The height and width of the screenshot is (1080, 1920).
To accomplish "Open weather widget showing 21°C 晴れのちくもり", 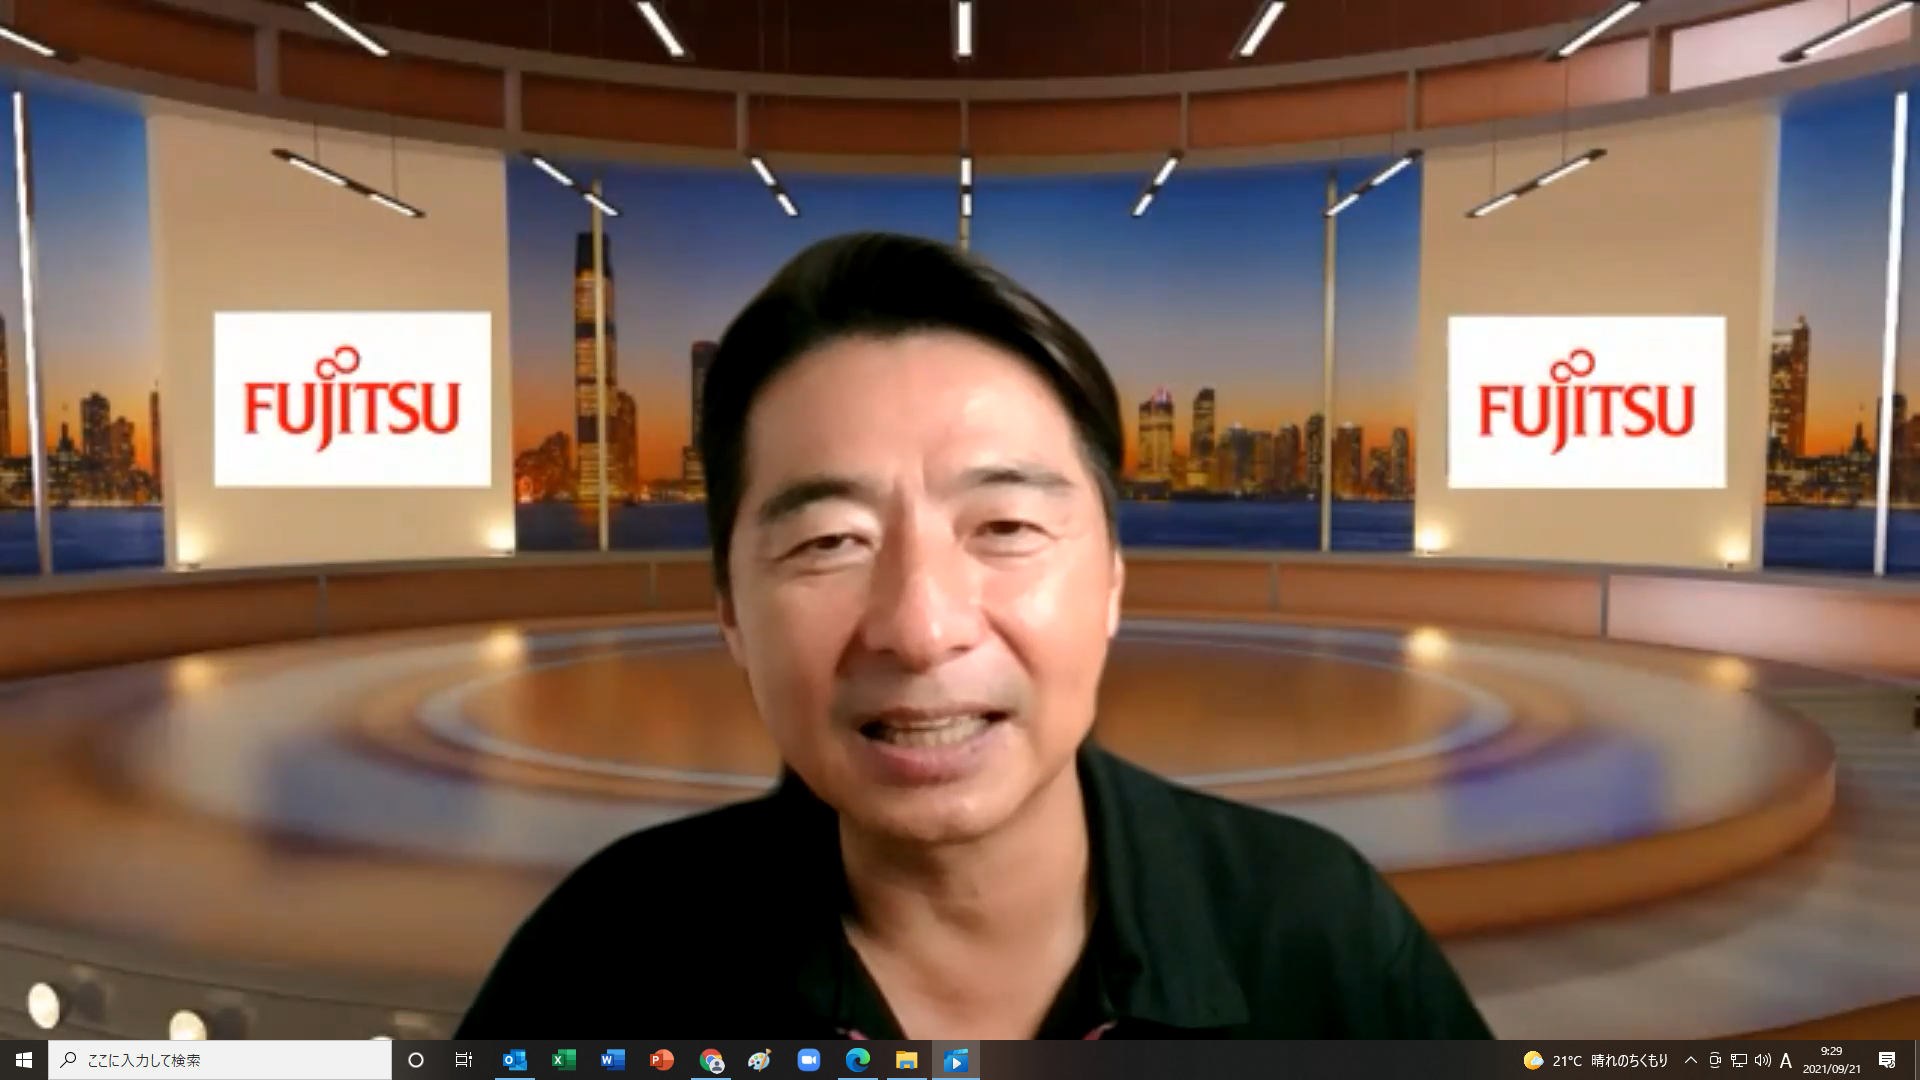I will 1596,1060.
